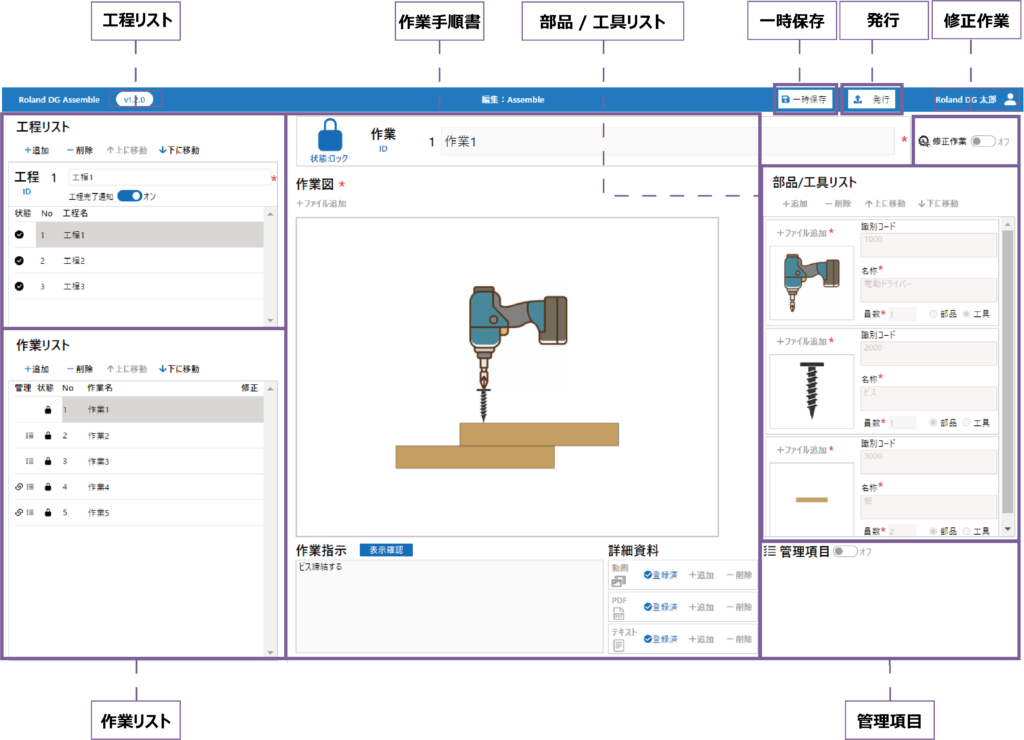The width and height of the screenshot is (1024, 740).
Task: Enable the 修正作業 toggle switch
Action: pos(982,141)
